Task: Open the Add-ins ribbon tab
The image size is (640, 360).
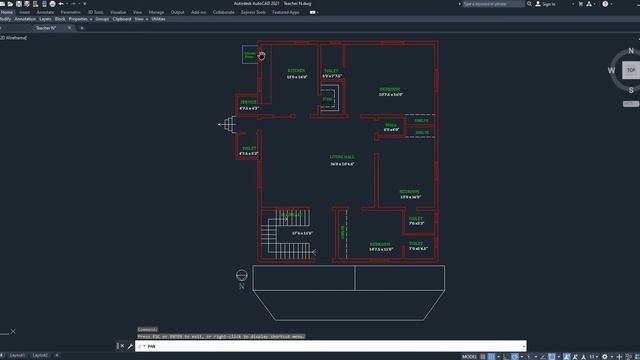Action: pyautogui.click(x=198, y=12)
